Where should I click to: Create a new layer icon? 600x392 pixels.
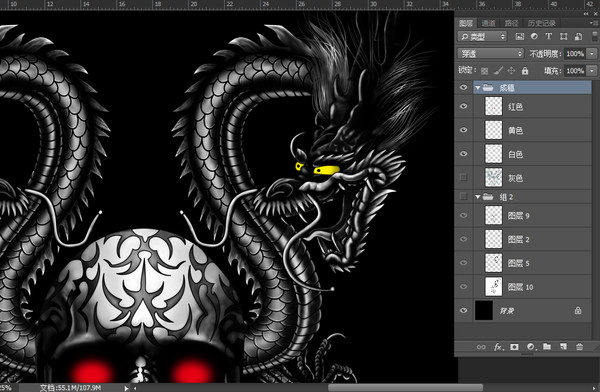pyautogui.click(x=563, y=346)
